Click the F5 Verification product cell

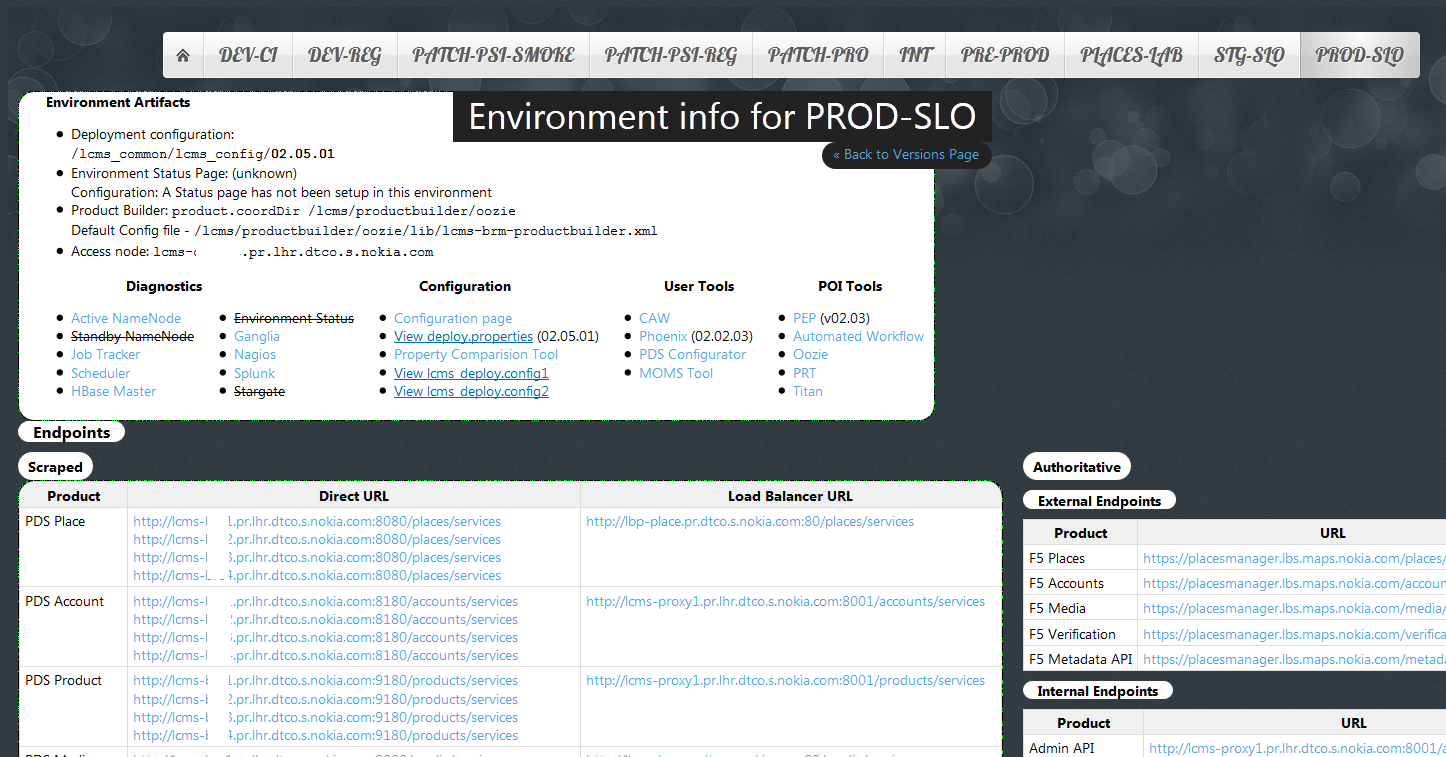(1080, 634)
